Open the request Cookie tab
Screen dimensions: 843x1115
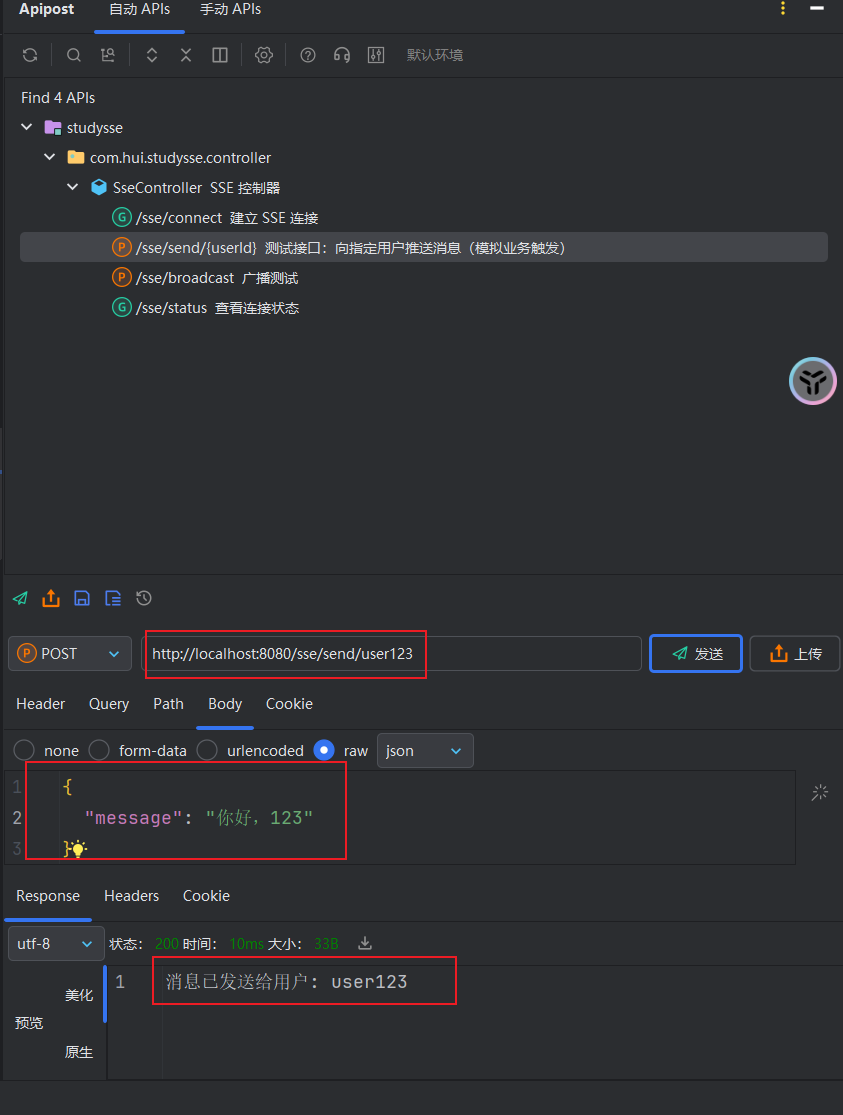(x=290, y=704)
